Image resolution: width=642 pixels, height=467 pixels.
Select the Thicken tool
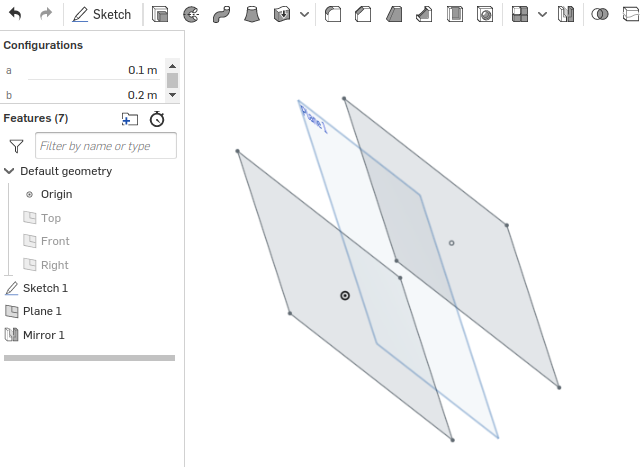pyautogui.click(x=282, y=14)
